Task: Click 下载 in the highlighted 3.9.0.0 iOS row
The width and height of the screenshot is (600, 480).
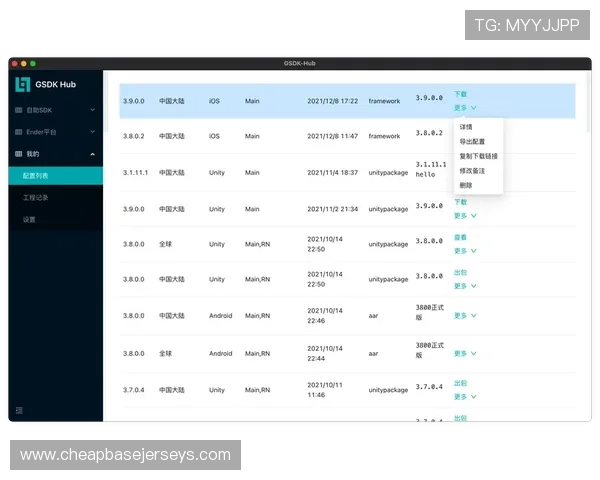Action: click(x=460, y=94)
